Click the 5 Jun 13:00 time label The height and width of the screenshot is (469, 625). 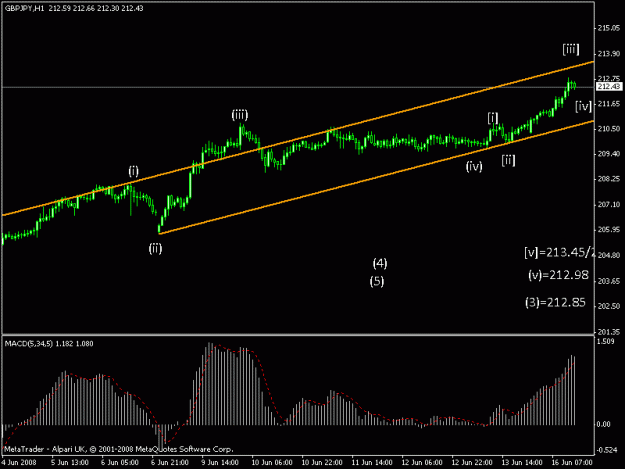point(69,463)
